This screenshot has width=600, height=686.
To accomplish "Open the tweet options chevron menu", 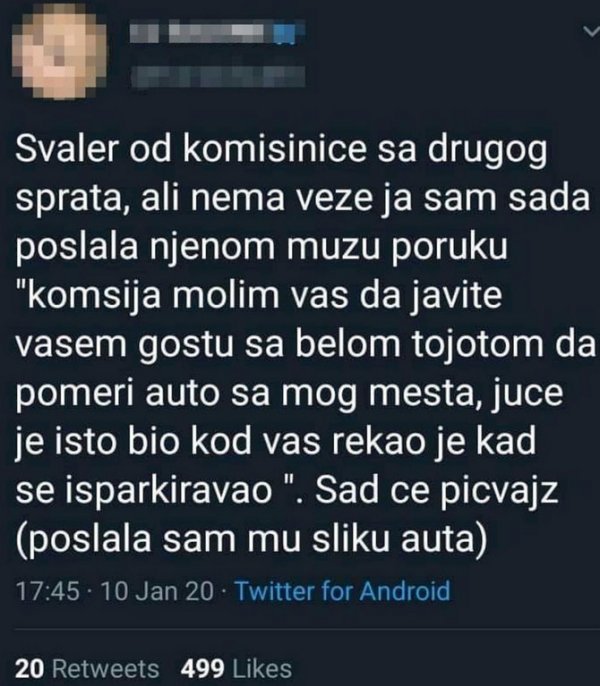I will coord(592,32).
